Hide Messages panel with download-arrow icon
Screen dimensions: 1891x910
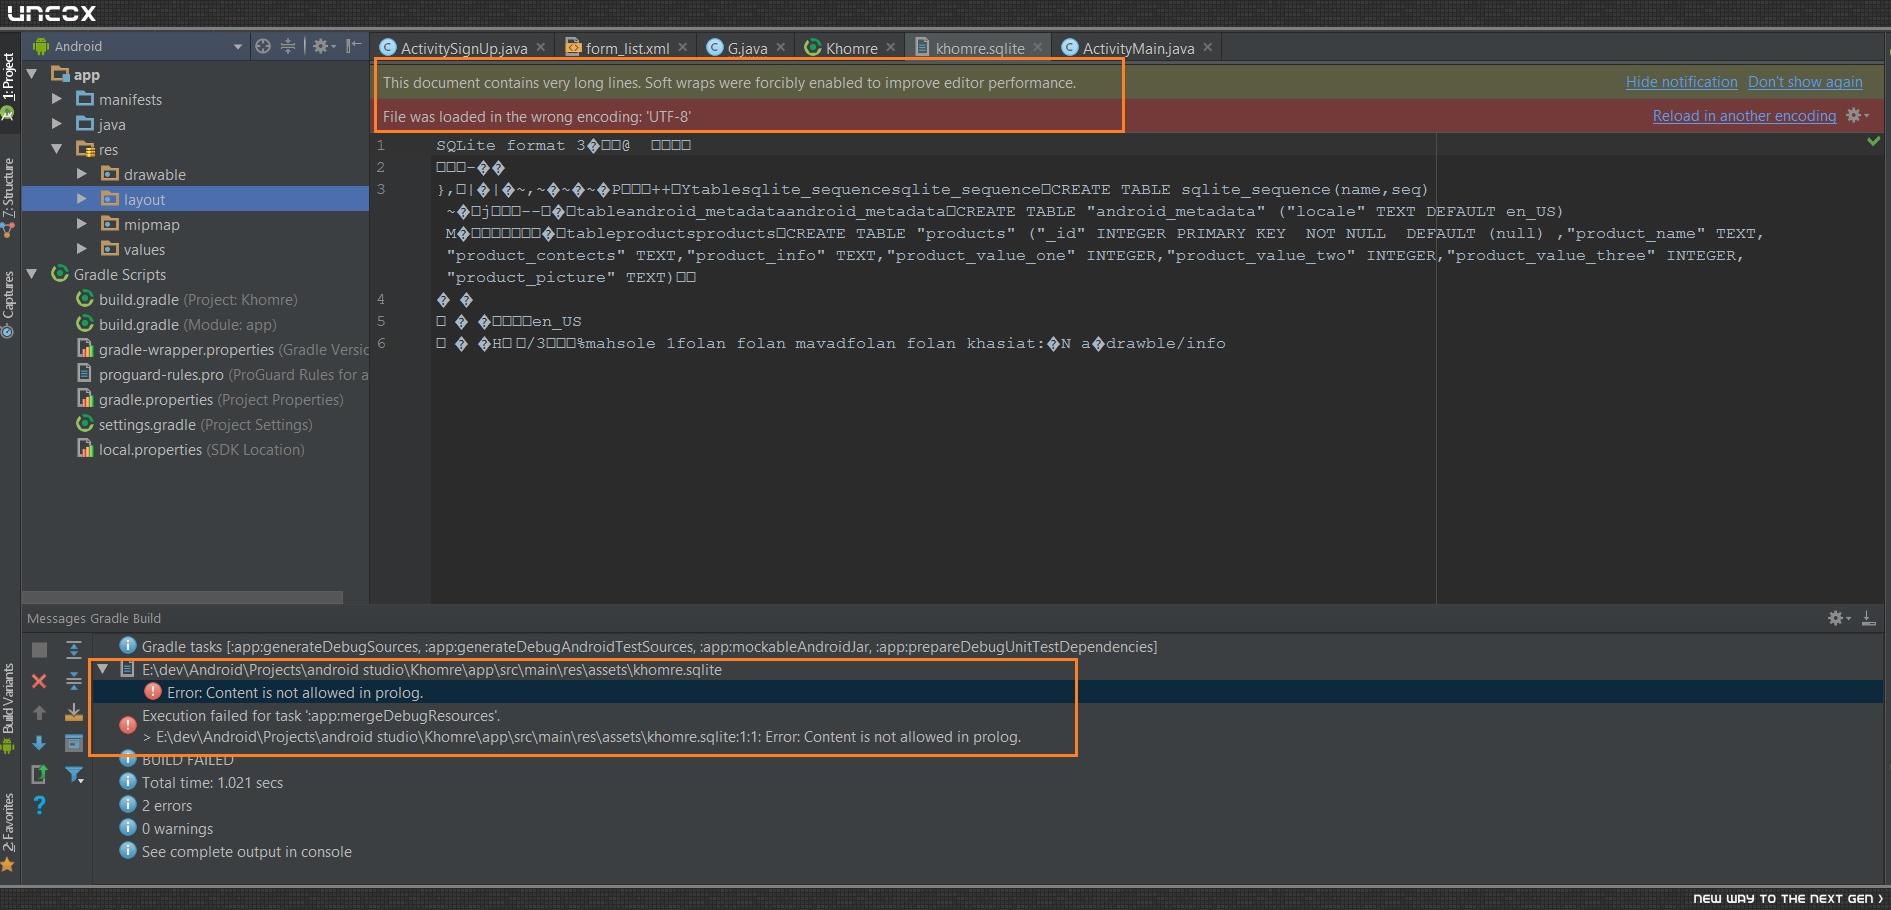pos(1868,618)
